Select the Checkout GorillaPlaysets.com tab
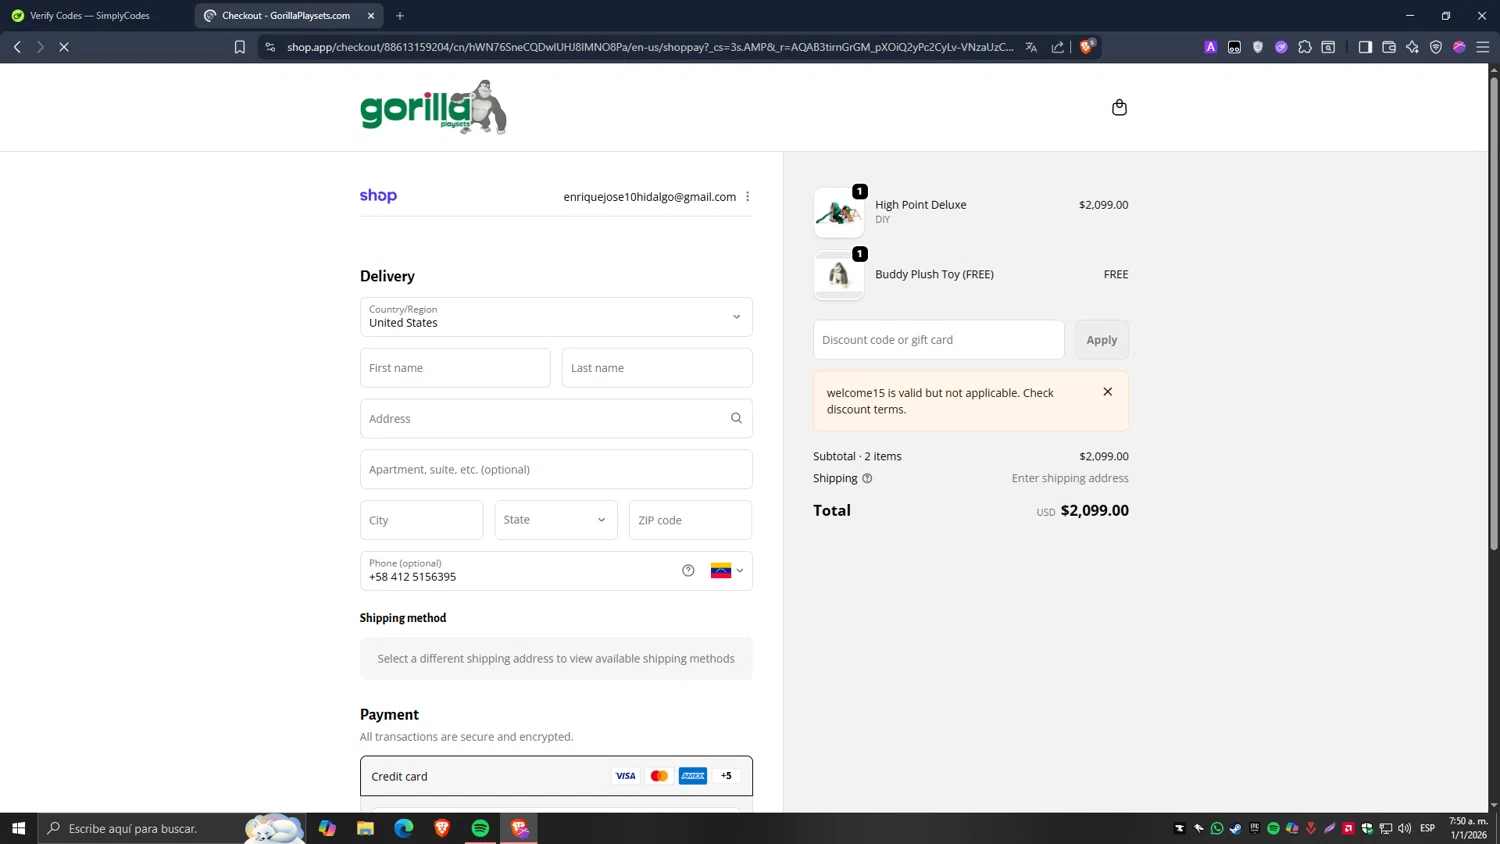The image size is (1500, 844). pos(287,16)
